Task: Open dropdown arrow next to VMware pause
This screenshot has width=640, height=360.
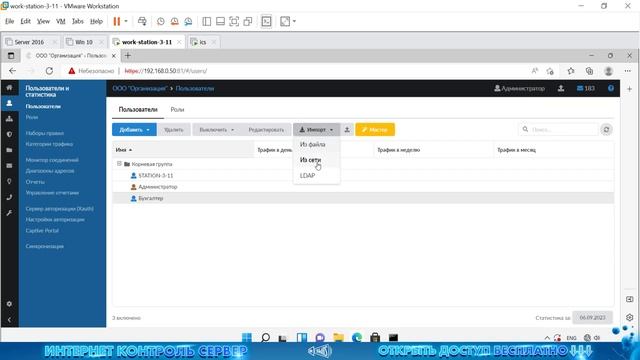Action: (126, 21)
